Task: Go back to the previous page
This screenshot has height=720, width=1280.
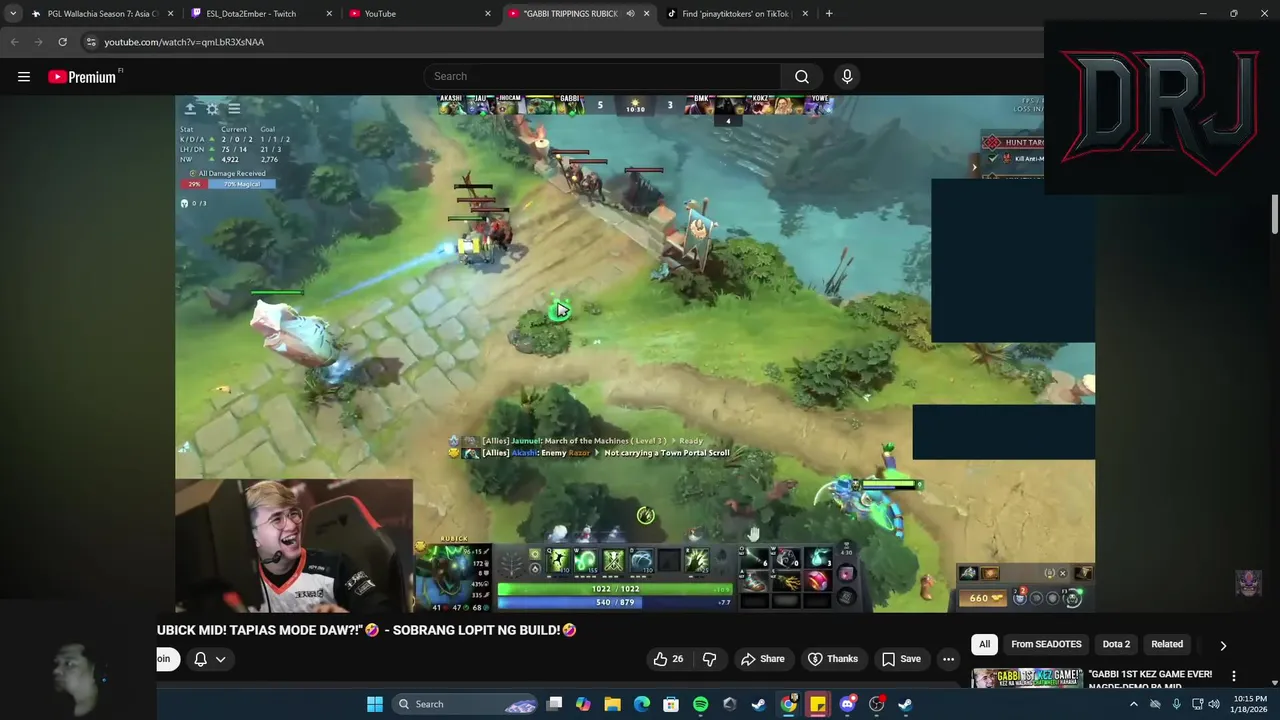Action: click(15, 42)
